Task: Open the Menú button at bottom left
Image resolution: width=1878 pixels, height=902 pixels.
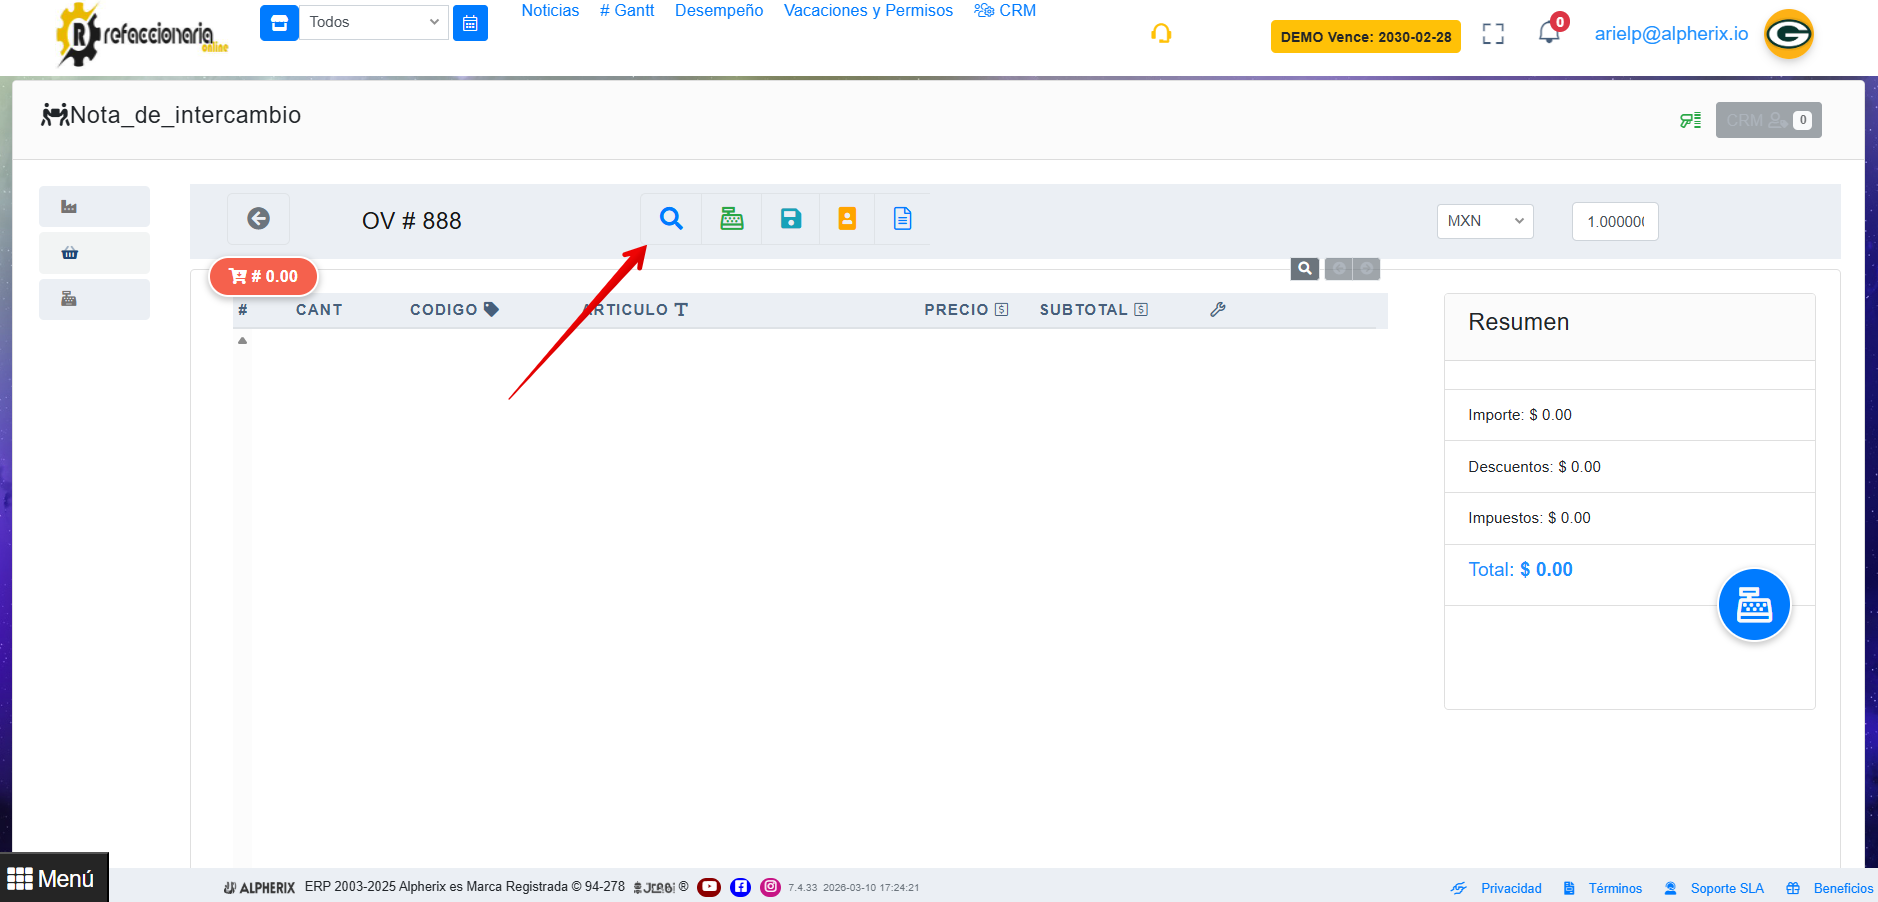Action: (x=53, y=879)
